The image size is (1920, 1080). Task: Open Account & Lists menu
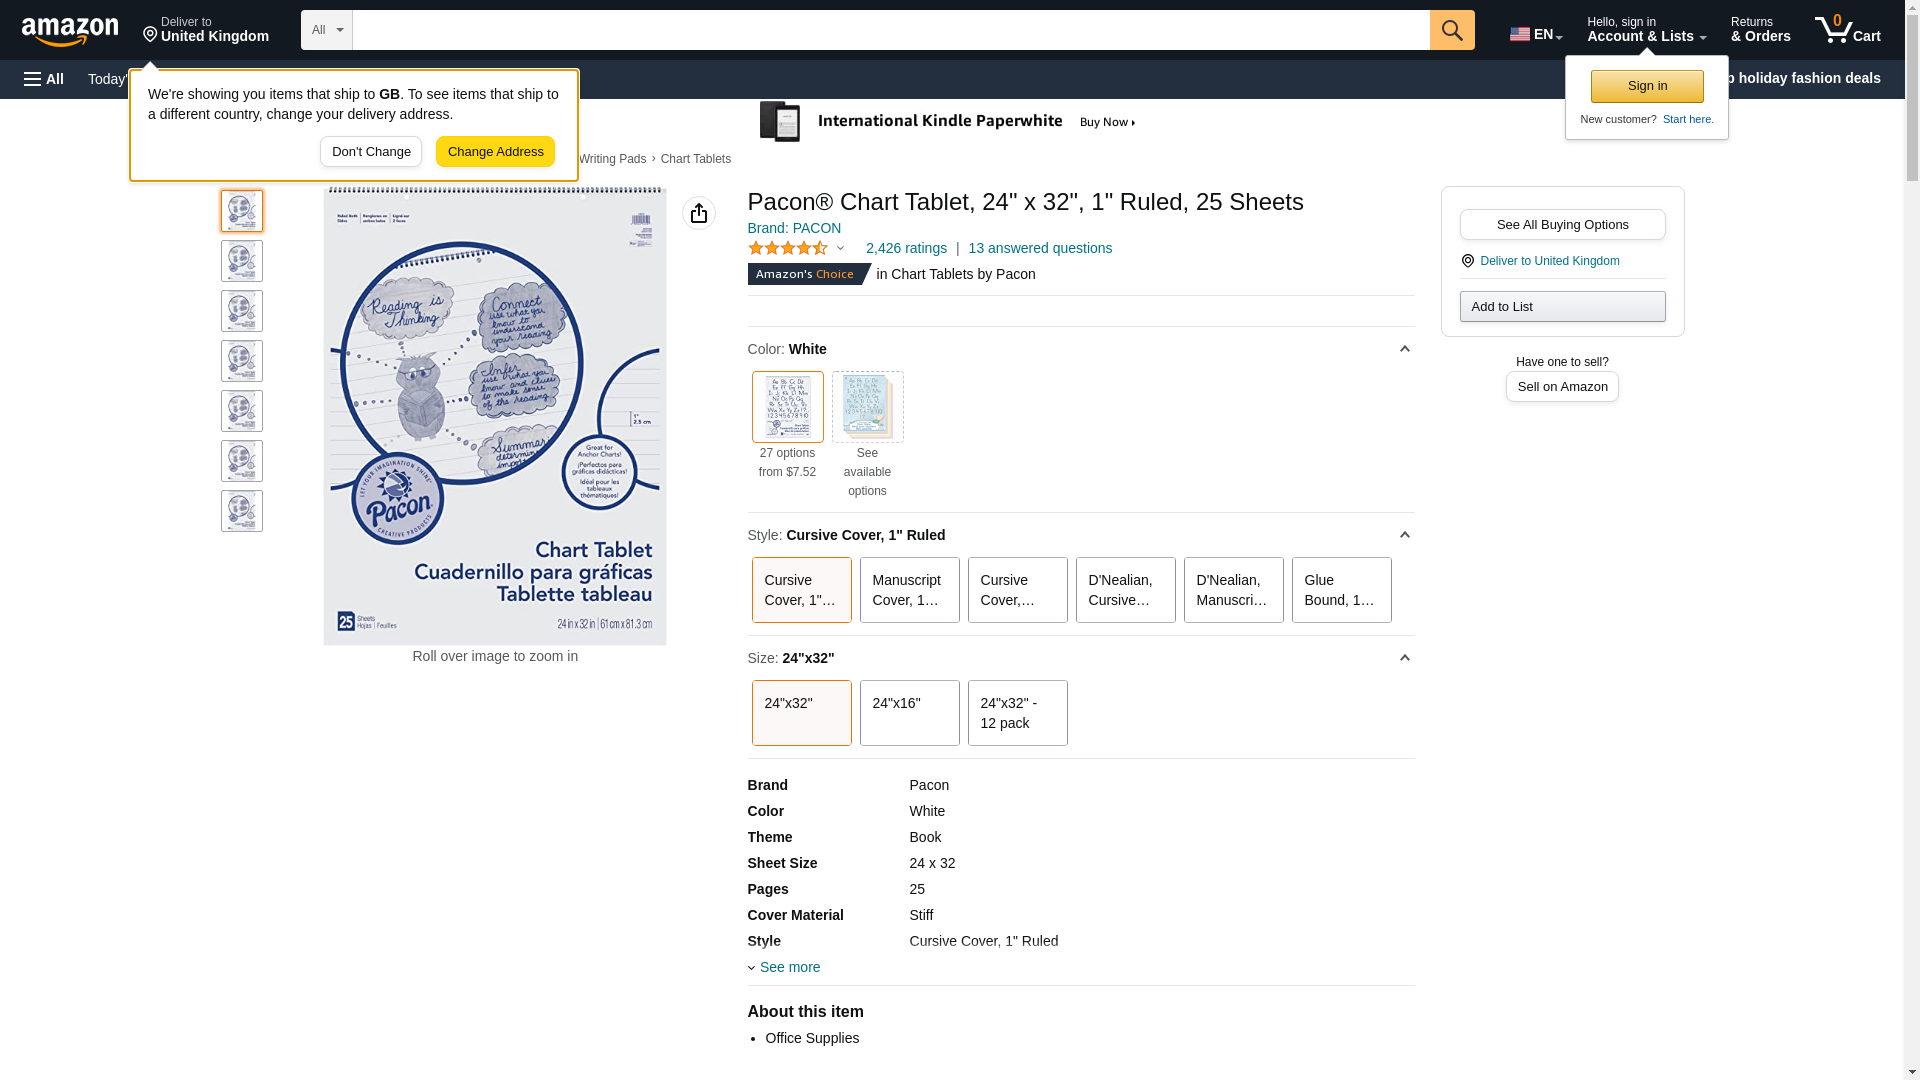click(x=1646, y=30)
